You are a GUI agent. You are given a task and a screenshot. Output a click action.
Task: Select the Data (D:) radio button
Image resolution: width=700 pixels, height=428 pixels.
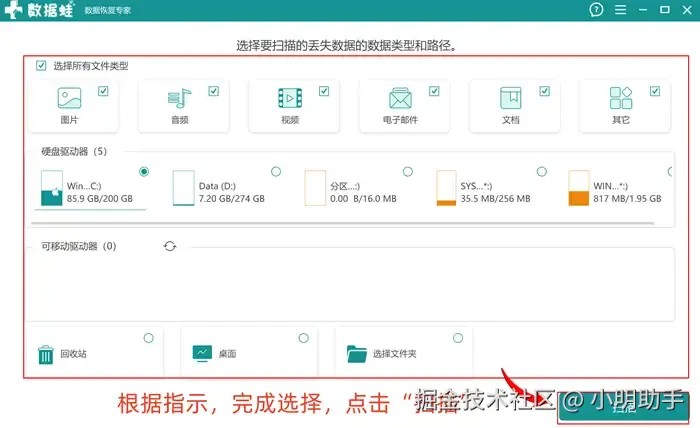pos(276,171)
